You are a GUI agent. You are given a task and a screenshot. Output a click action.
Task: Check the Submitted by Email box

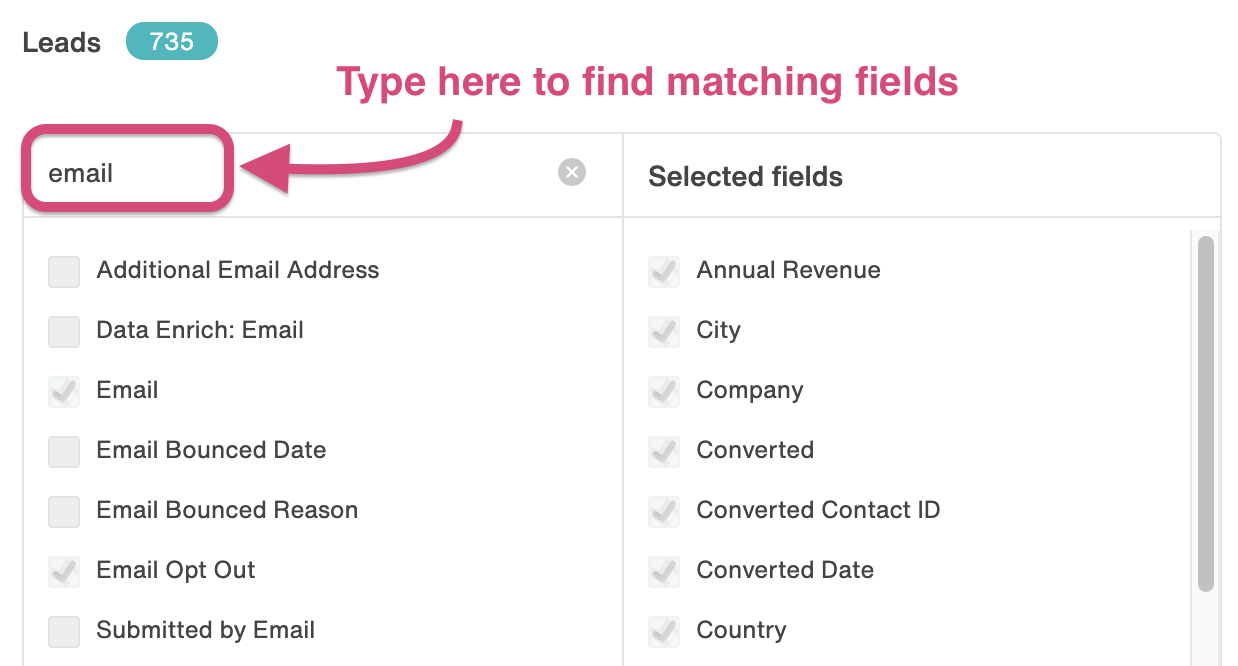(x=64, y=631)
